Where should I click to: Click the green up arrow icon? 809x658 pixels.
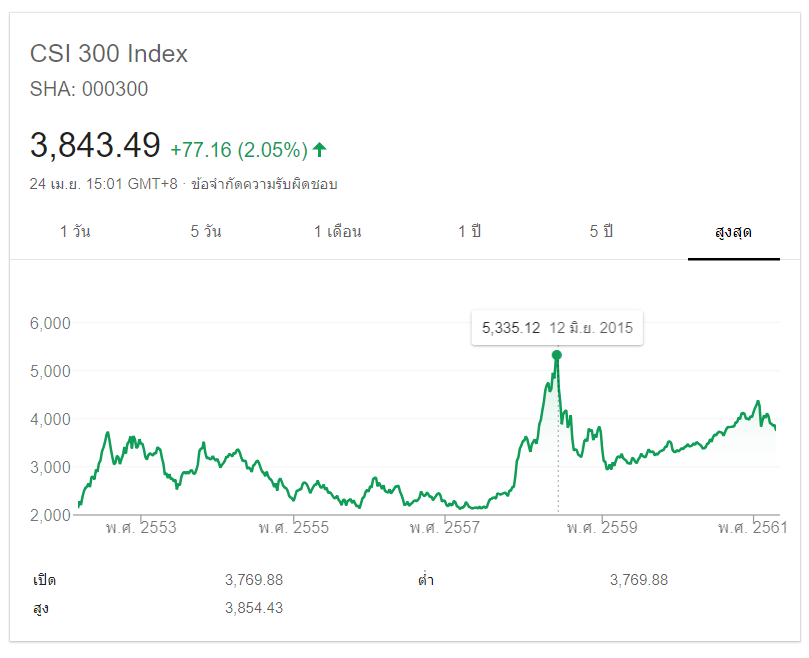[x=320, y=150]
